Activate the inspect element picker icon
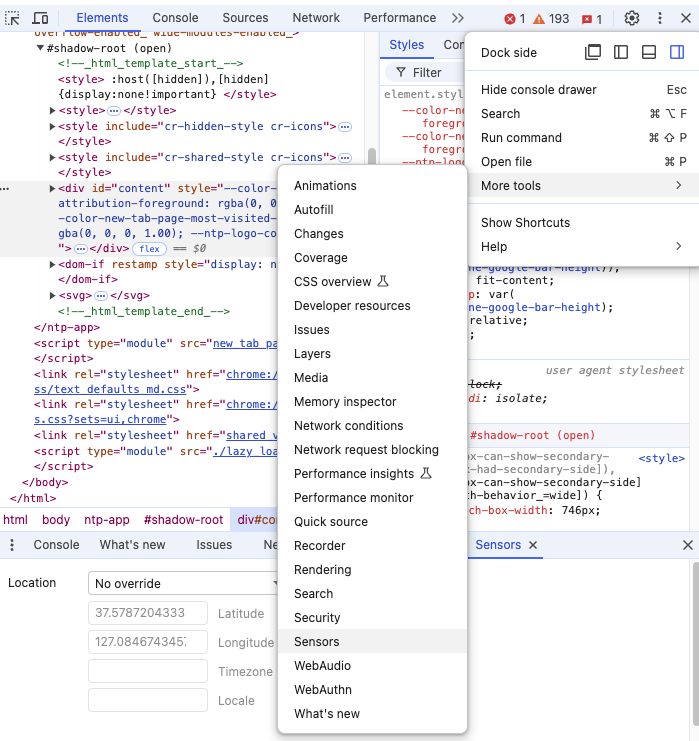 click(x=12, y=18)
